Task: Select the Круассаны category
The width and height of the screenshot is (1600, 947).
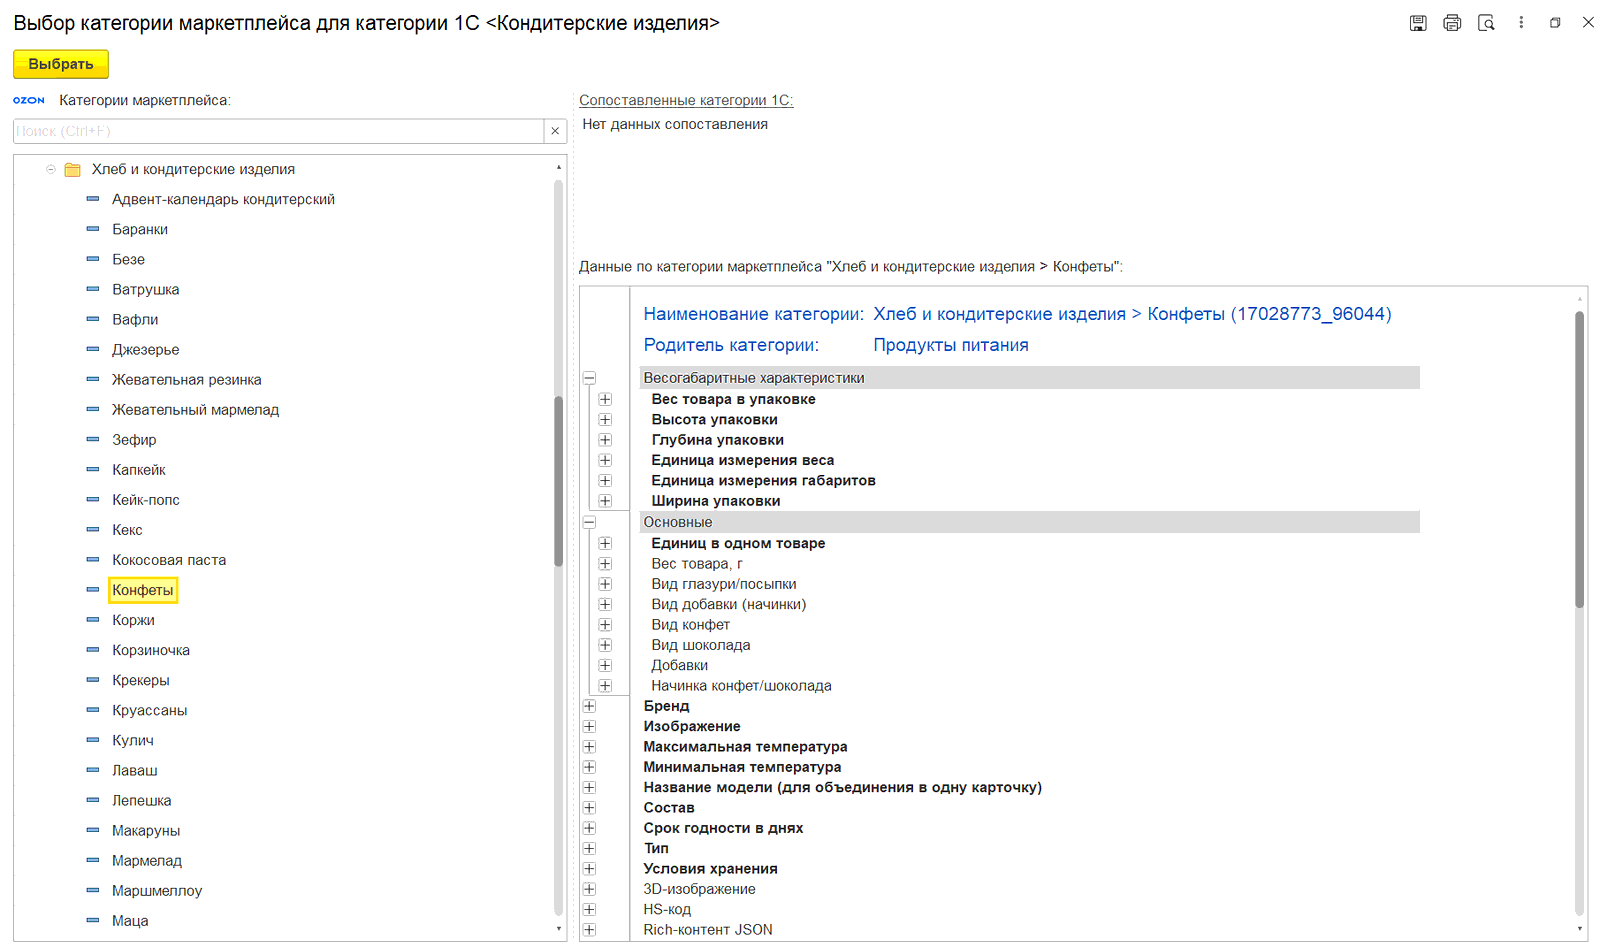Action: click(150, 710)
